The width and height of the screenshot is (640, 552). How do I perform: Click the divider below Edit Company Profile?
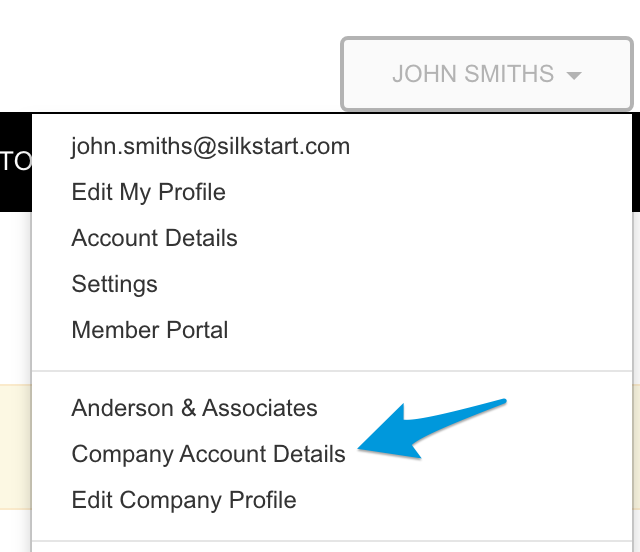(x=332, y=541)
